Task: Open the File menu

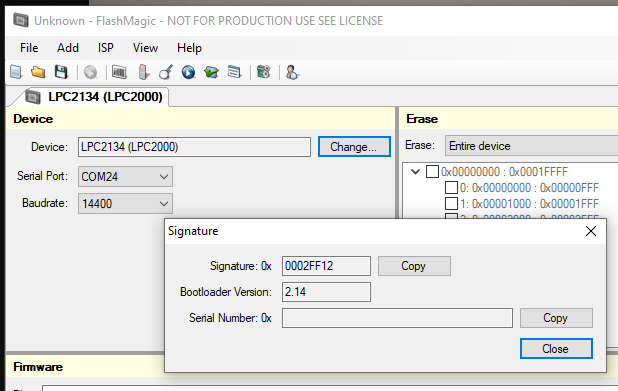Action: [29, 48]
